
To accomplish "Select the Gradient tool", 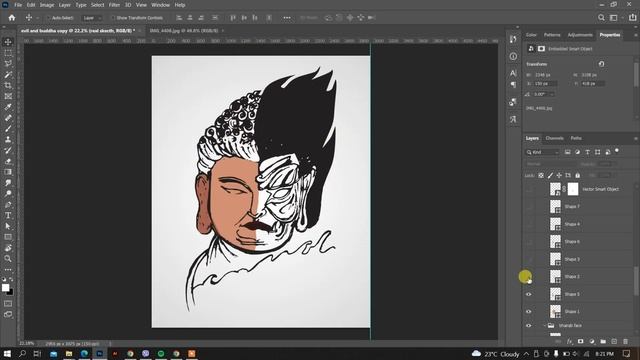I will pos(8,172).
